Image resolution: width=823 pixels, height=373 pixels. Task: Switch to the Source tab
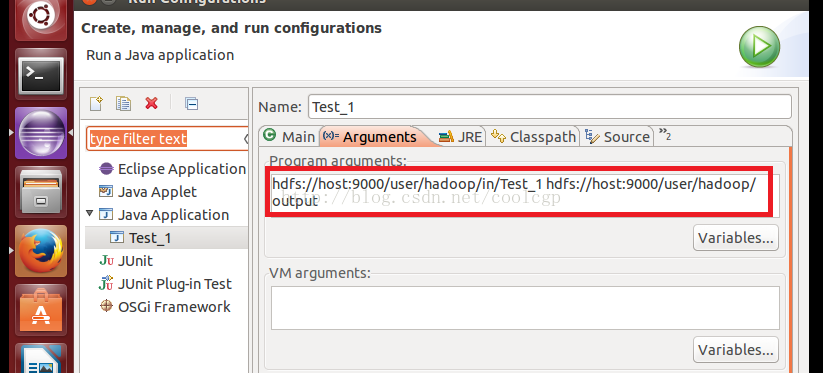(x=617, y=137)
